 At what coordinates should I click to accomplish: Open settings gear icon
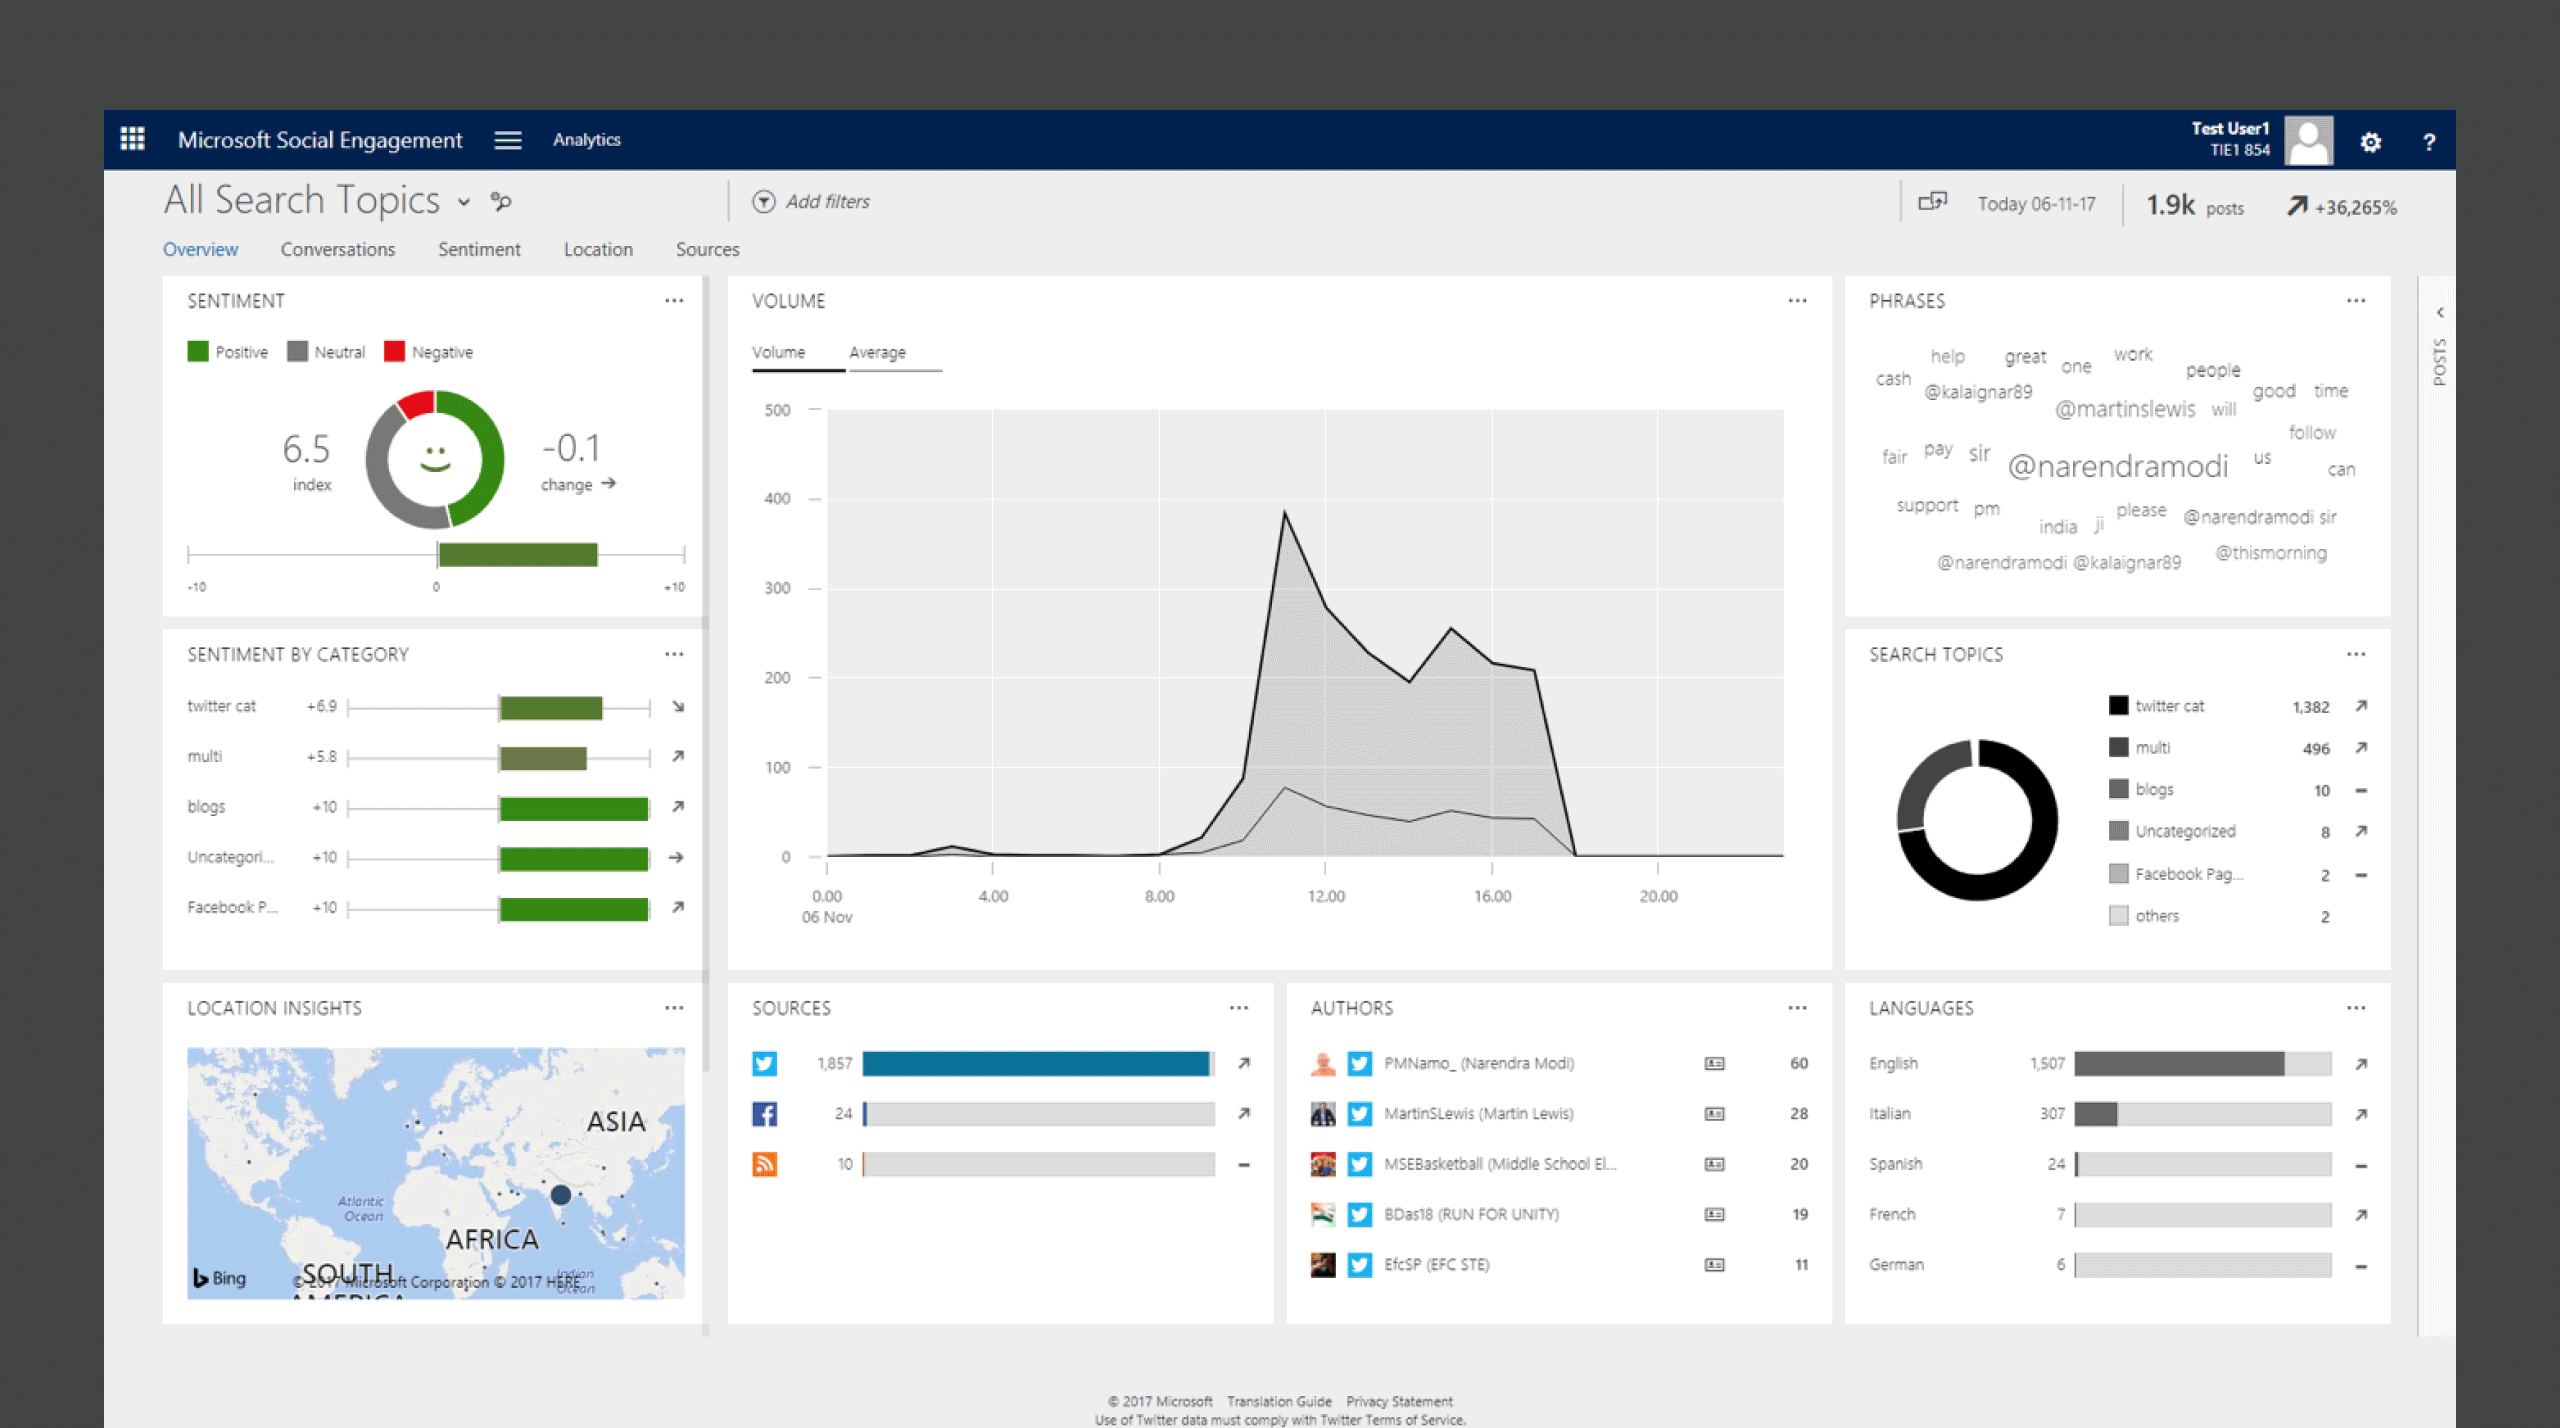point(2370,142)
